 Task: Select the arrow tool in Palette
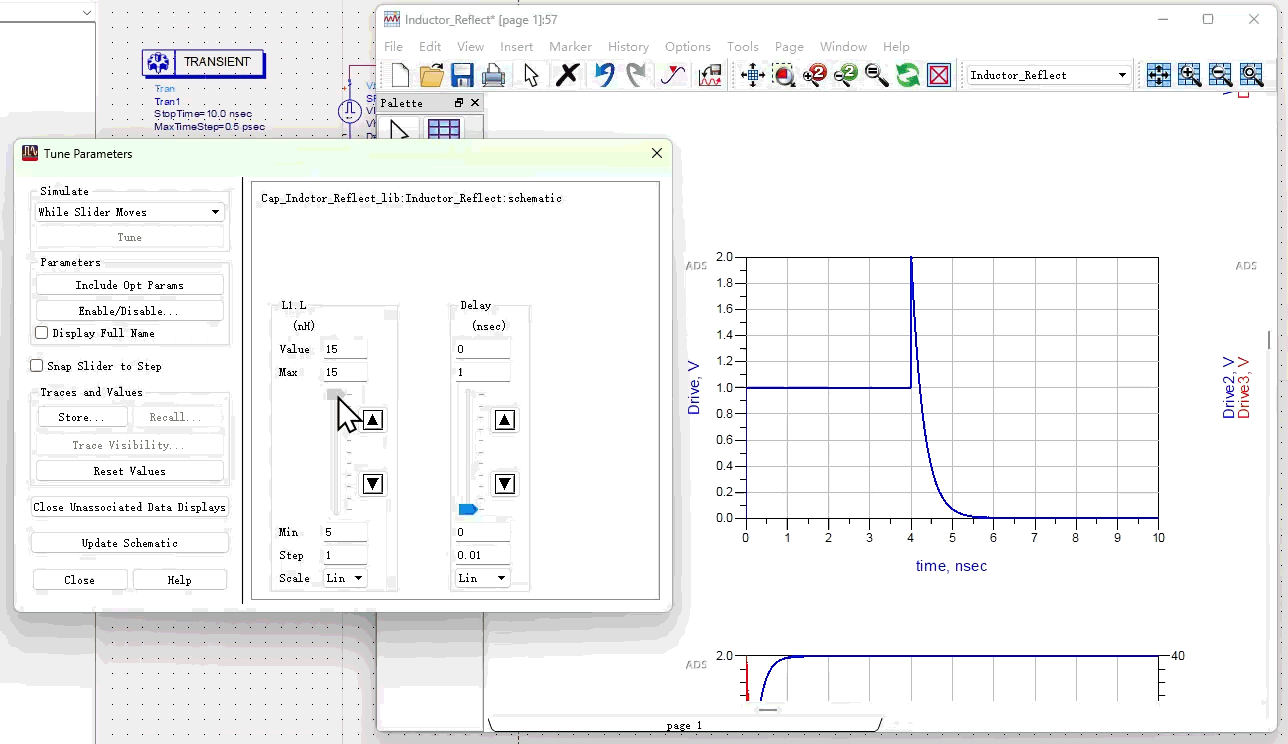tap(400, 130)
